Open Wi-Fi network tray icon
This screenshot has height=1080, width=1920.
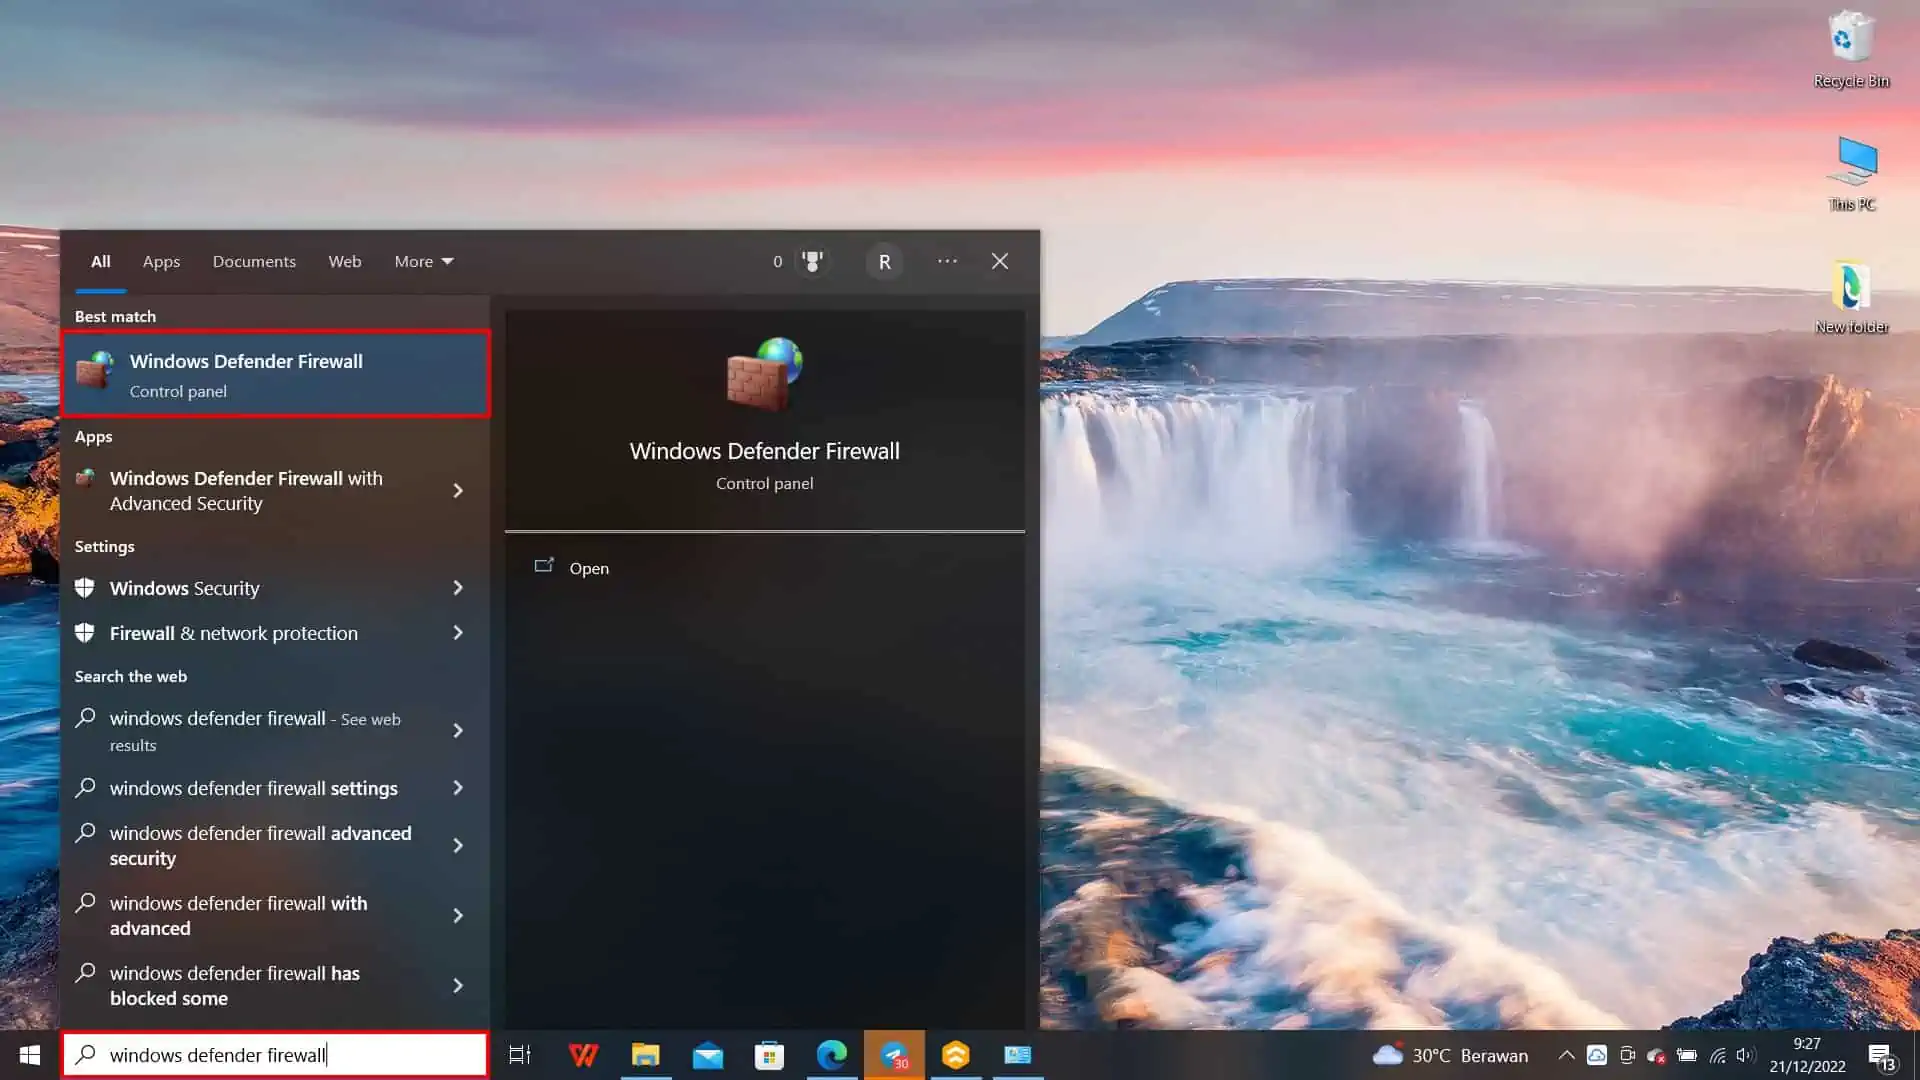[1717, 1055]
